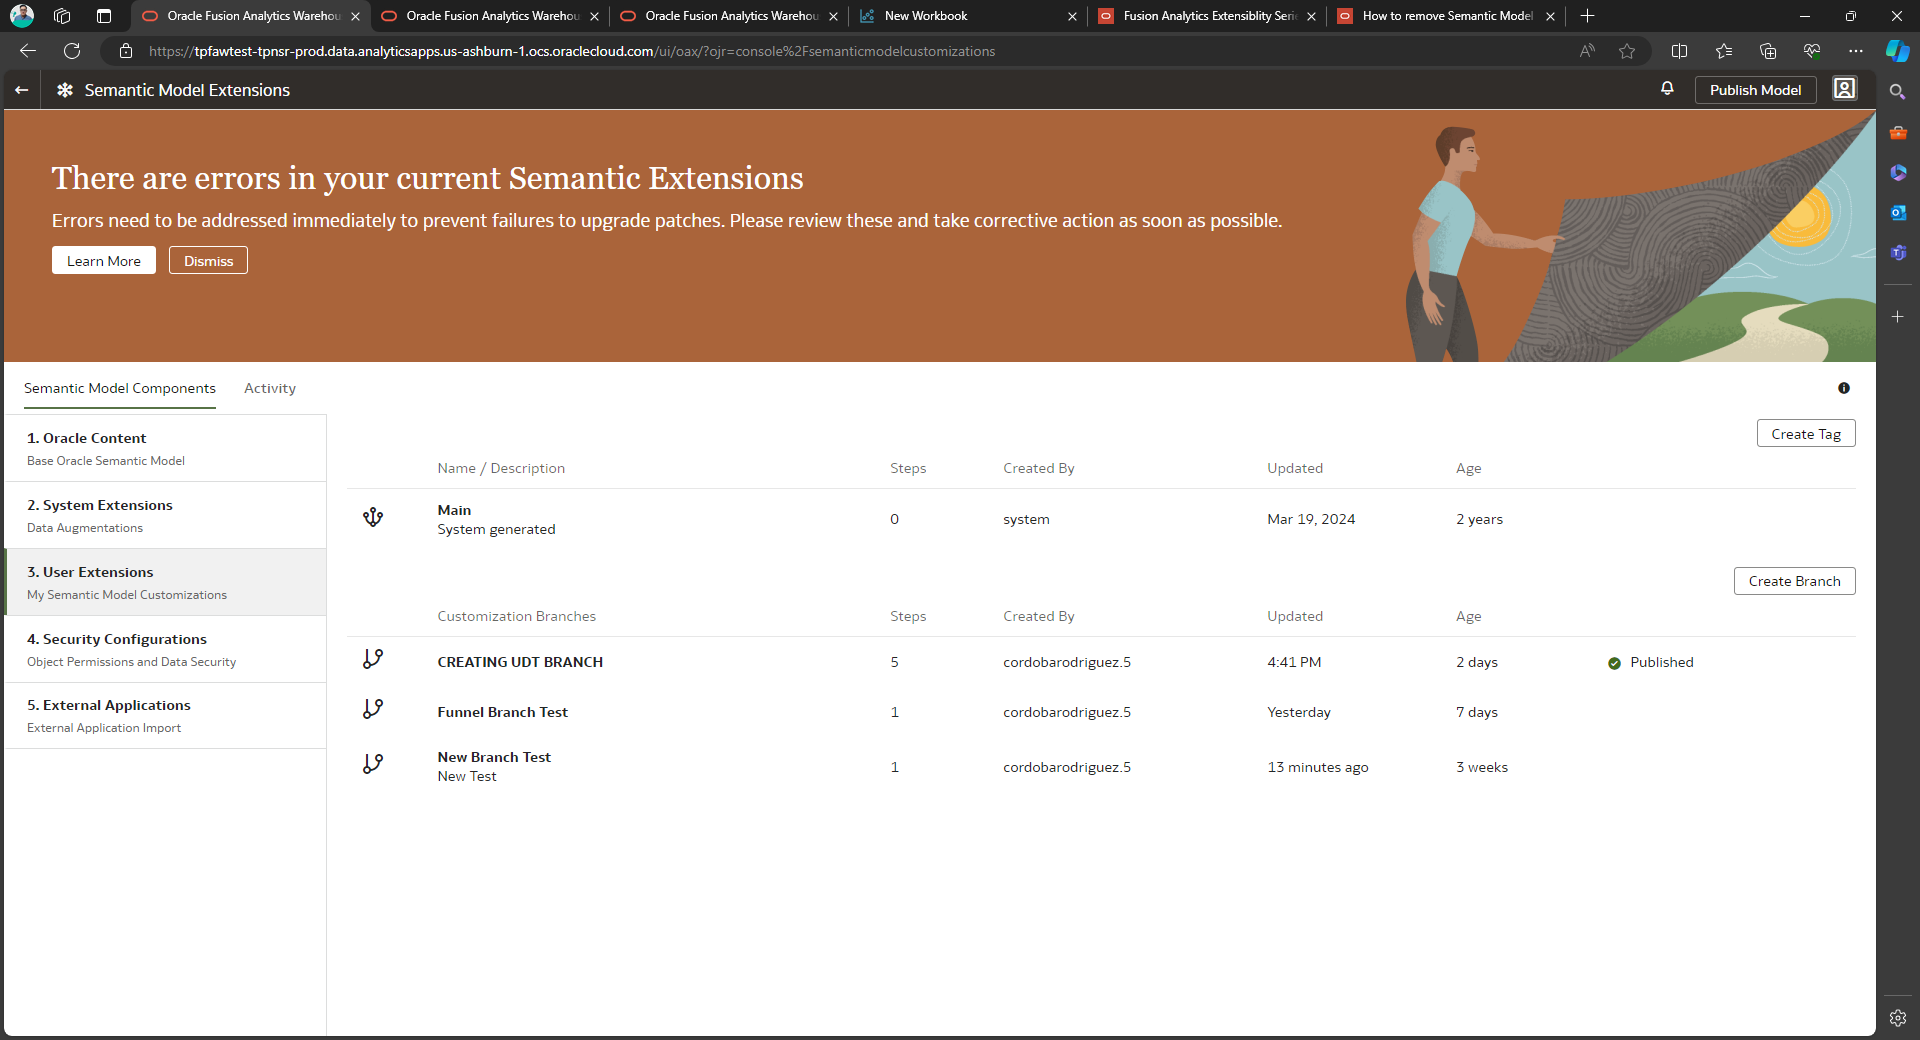Image resolution: width=1920 pixels, height=1040 pixels.
Task: Toggle the read aloud icon
Action: (x=1587, y=51)
